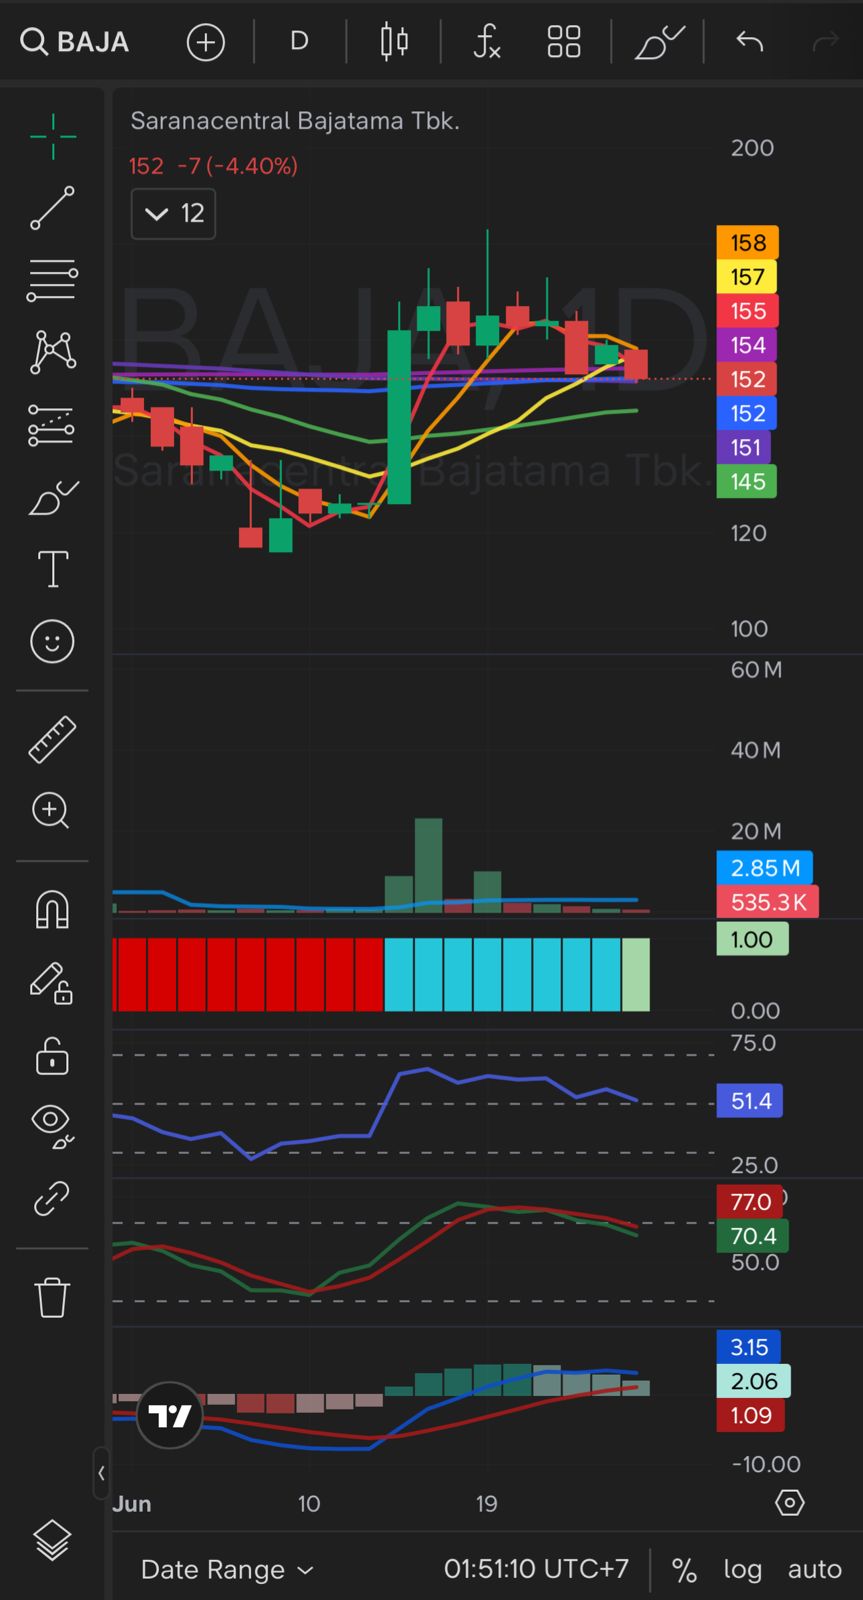The width and height of the screenshot is (863, 1600).
Task: Open the Date Range dropdown
Action: (x=227, y=1570)
